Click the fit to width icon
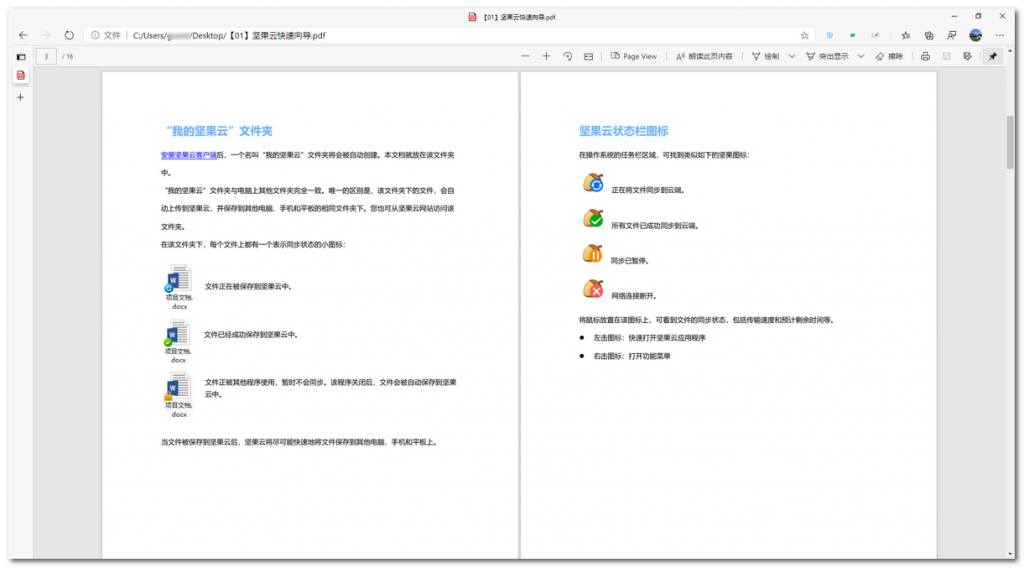The height and width of the screenshot is (568, 1024). click(x=589, y=56)
